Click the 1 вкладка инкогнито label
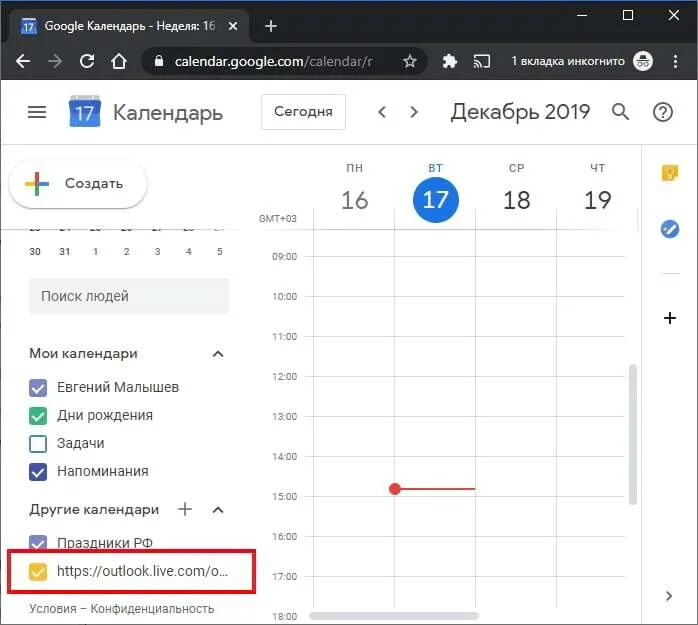 click(568, 61)
